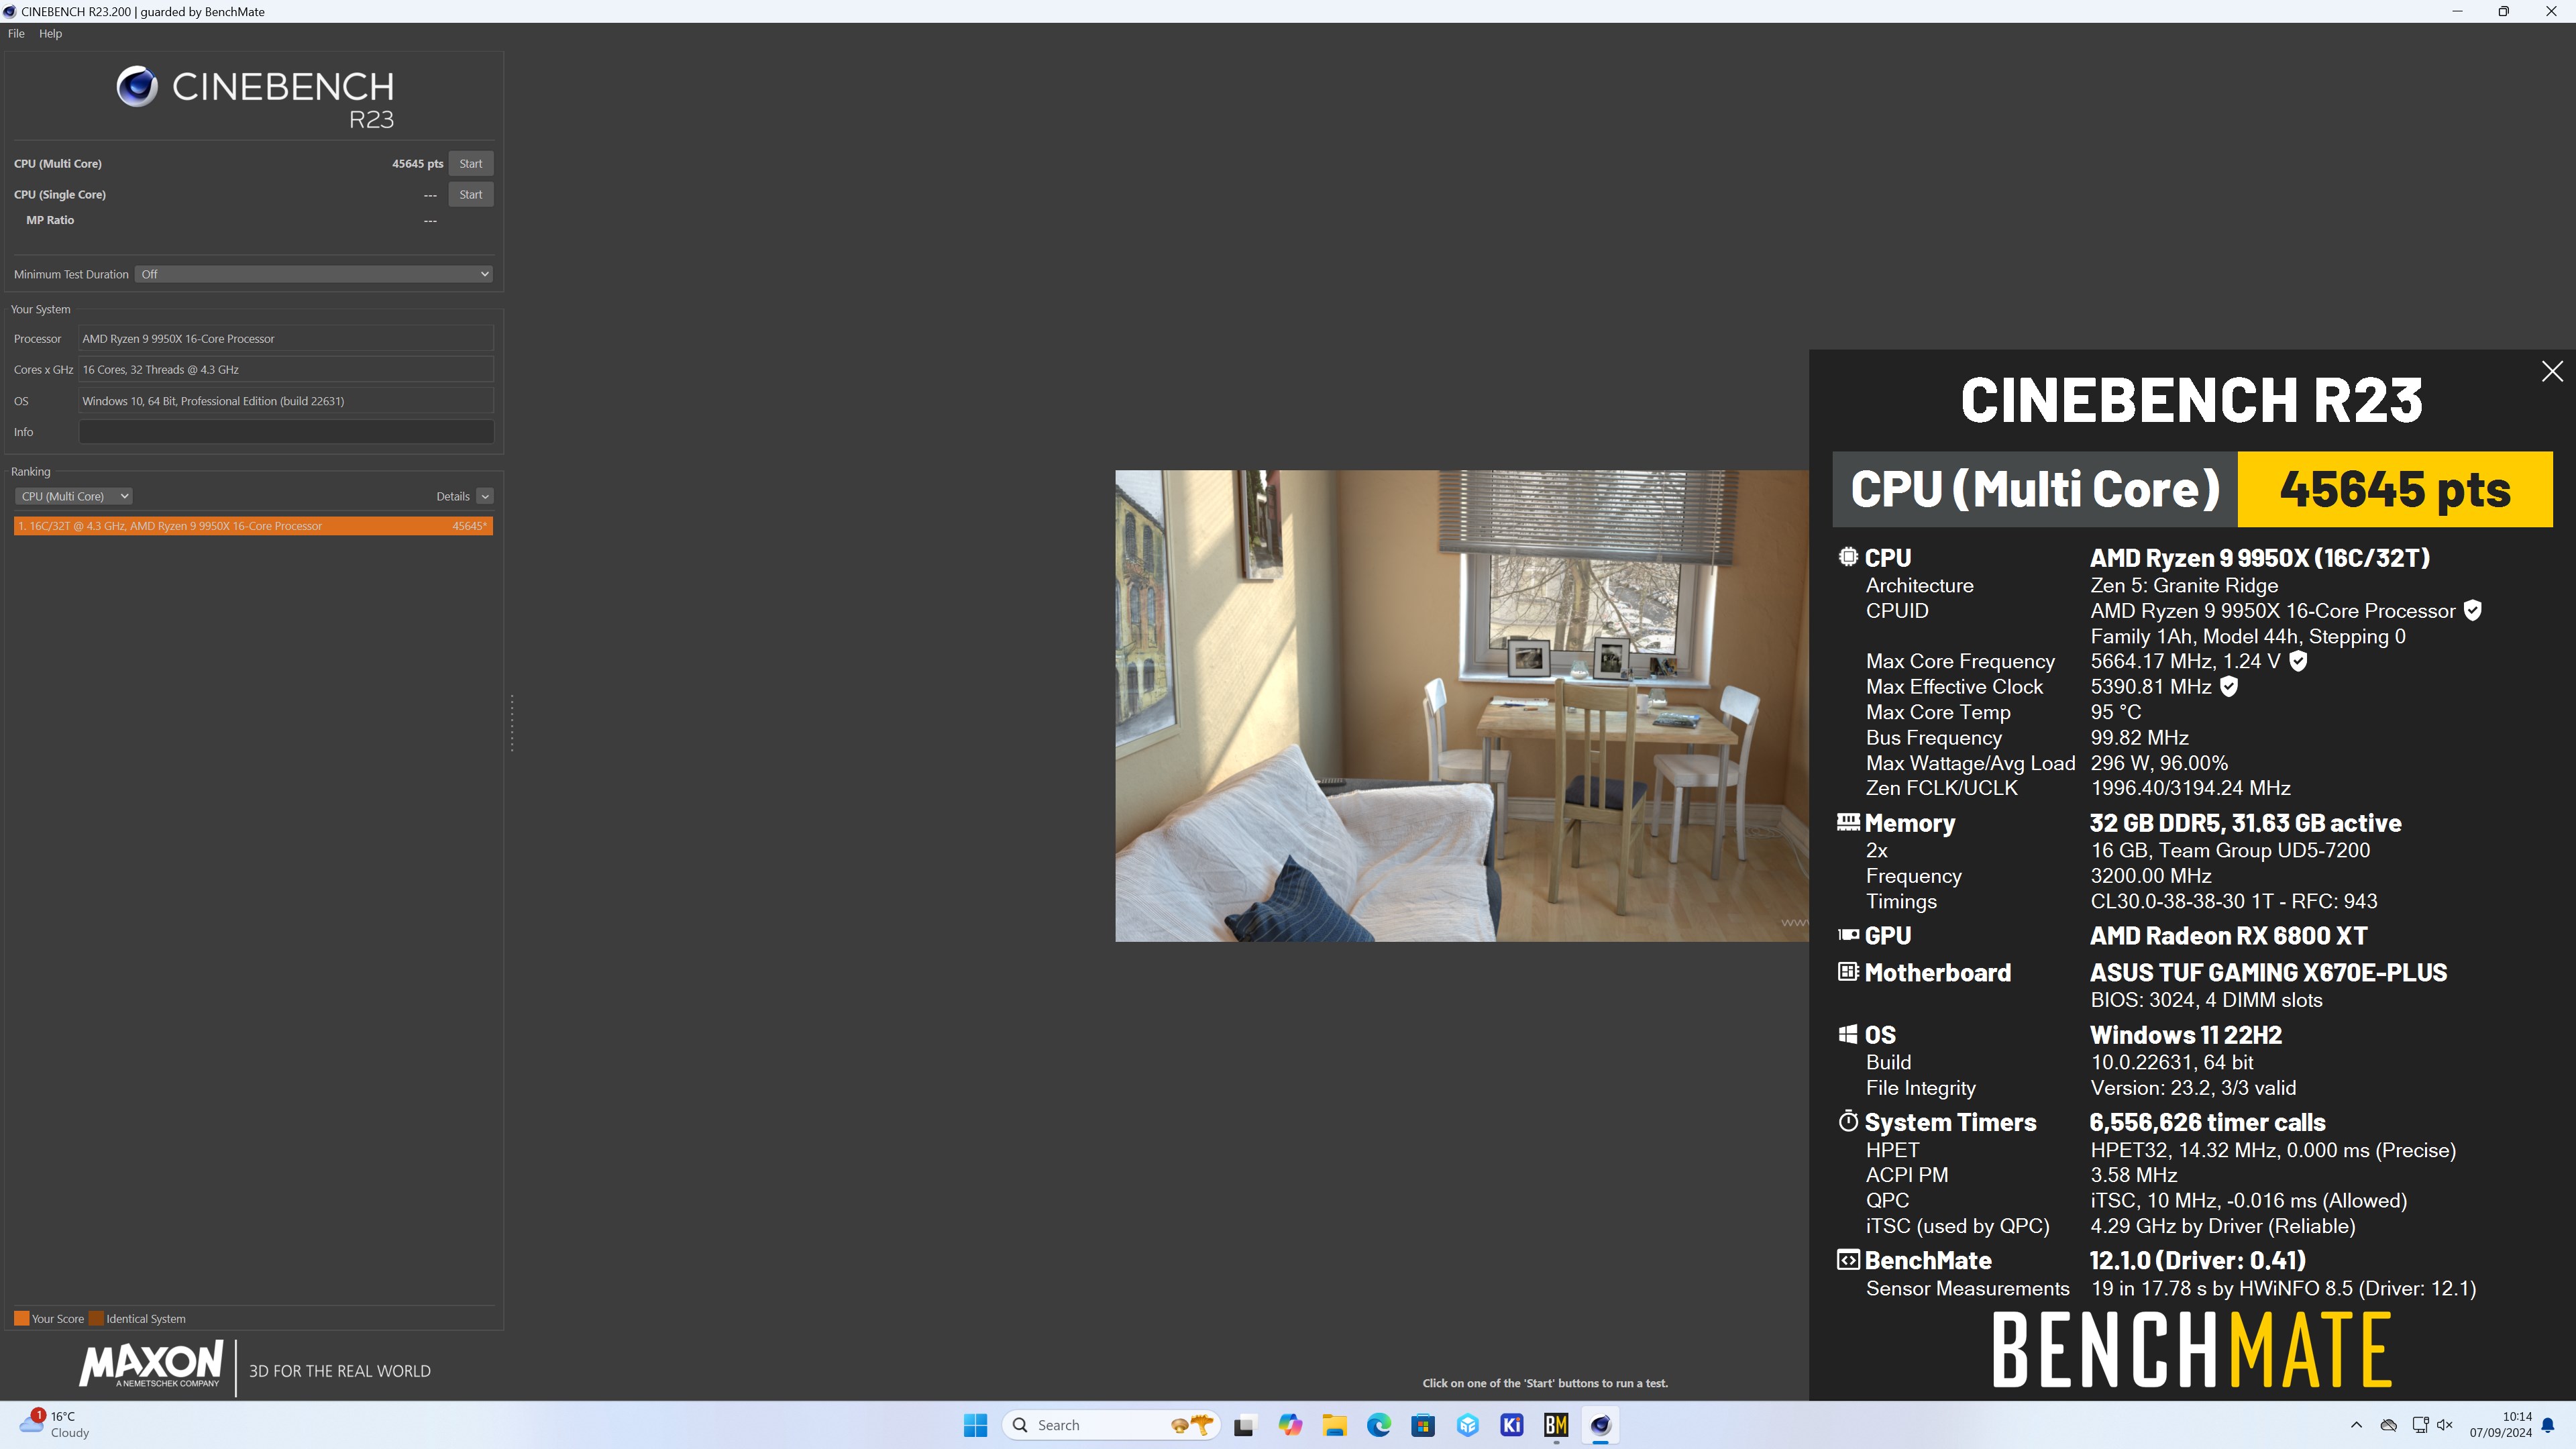2576x1449 pixels.
Task: Click the 6,556,626 timer calls text
Action: (x=2207, y=1122)
